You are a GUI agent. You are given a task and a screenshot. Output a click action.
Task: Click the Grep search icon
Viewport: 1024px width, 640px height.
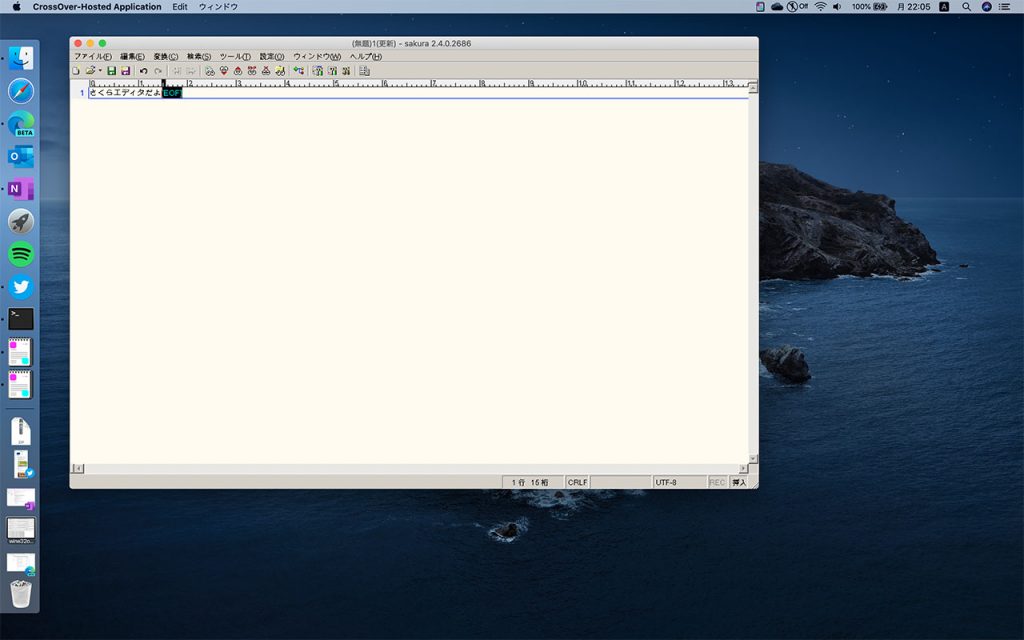[280, 71]
